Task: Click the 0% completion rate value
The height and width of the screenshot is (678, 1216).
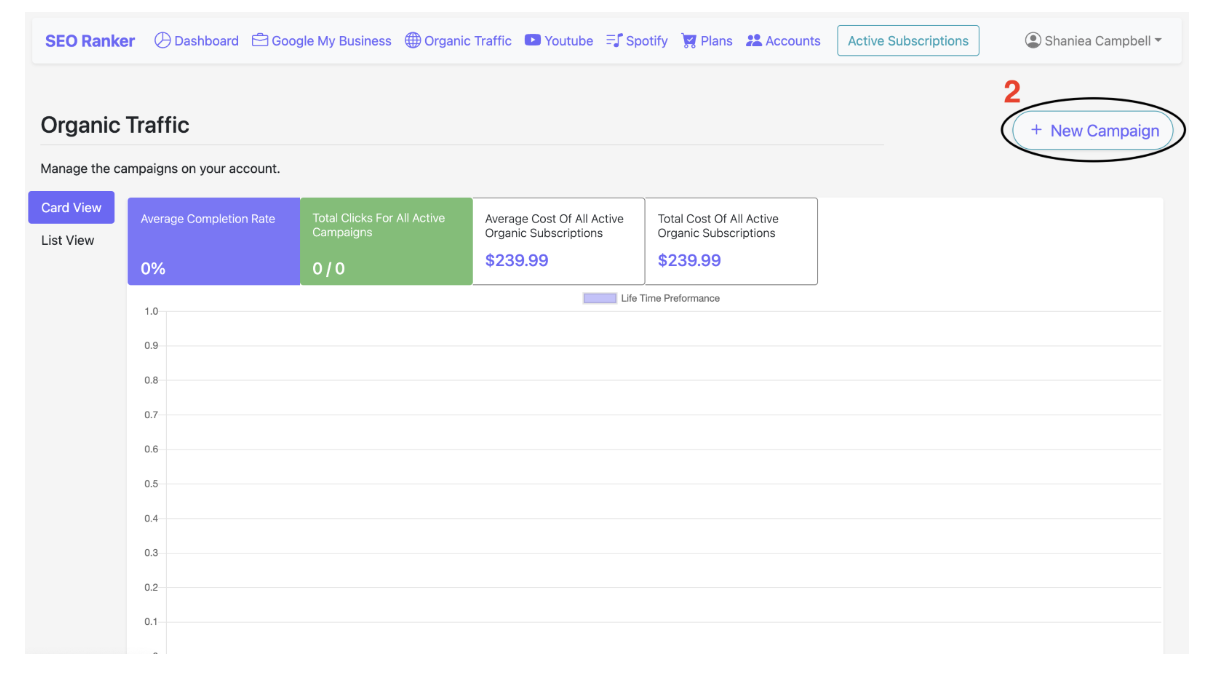Action: pos(153,268)
